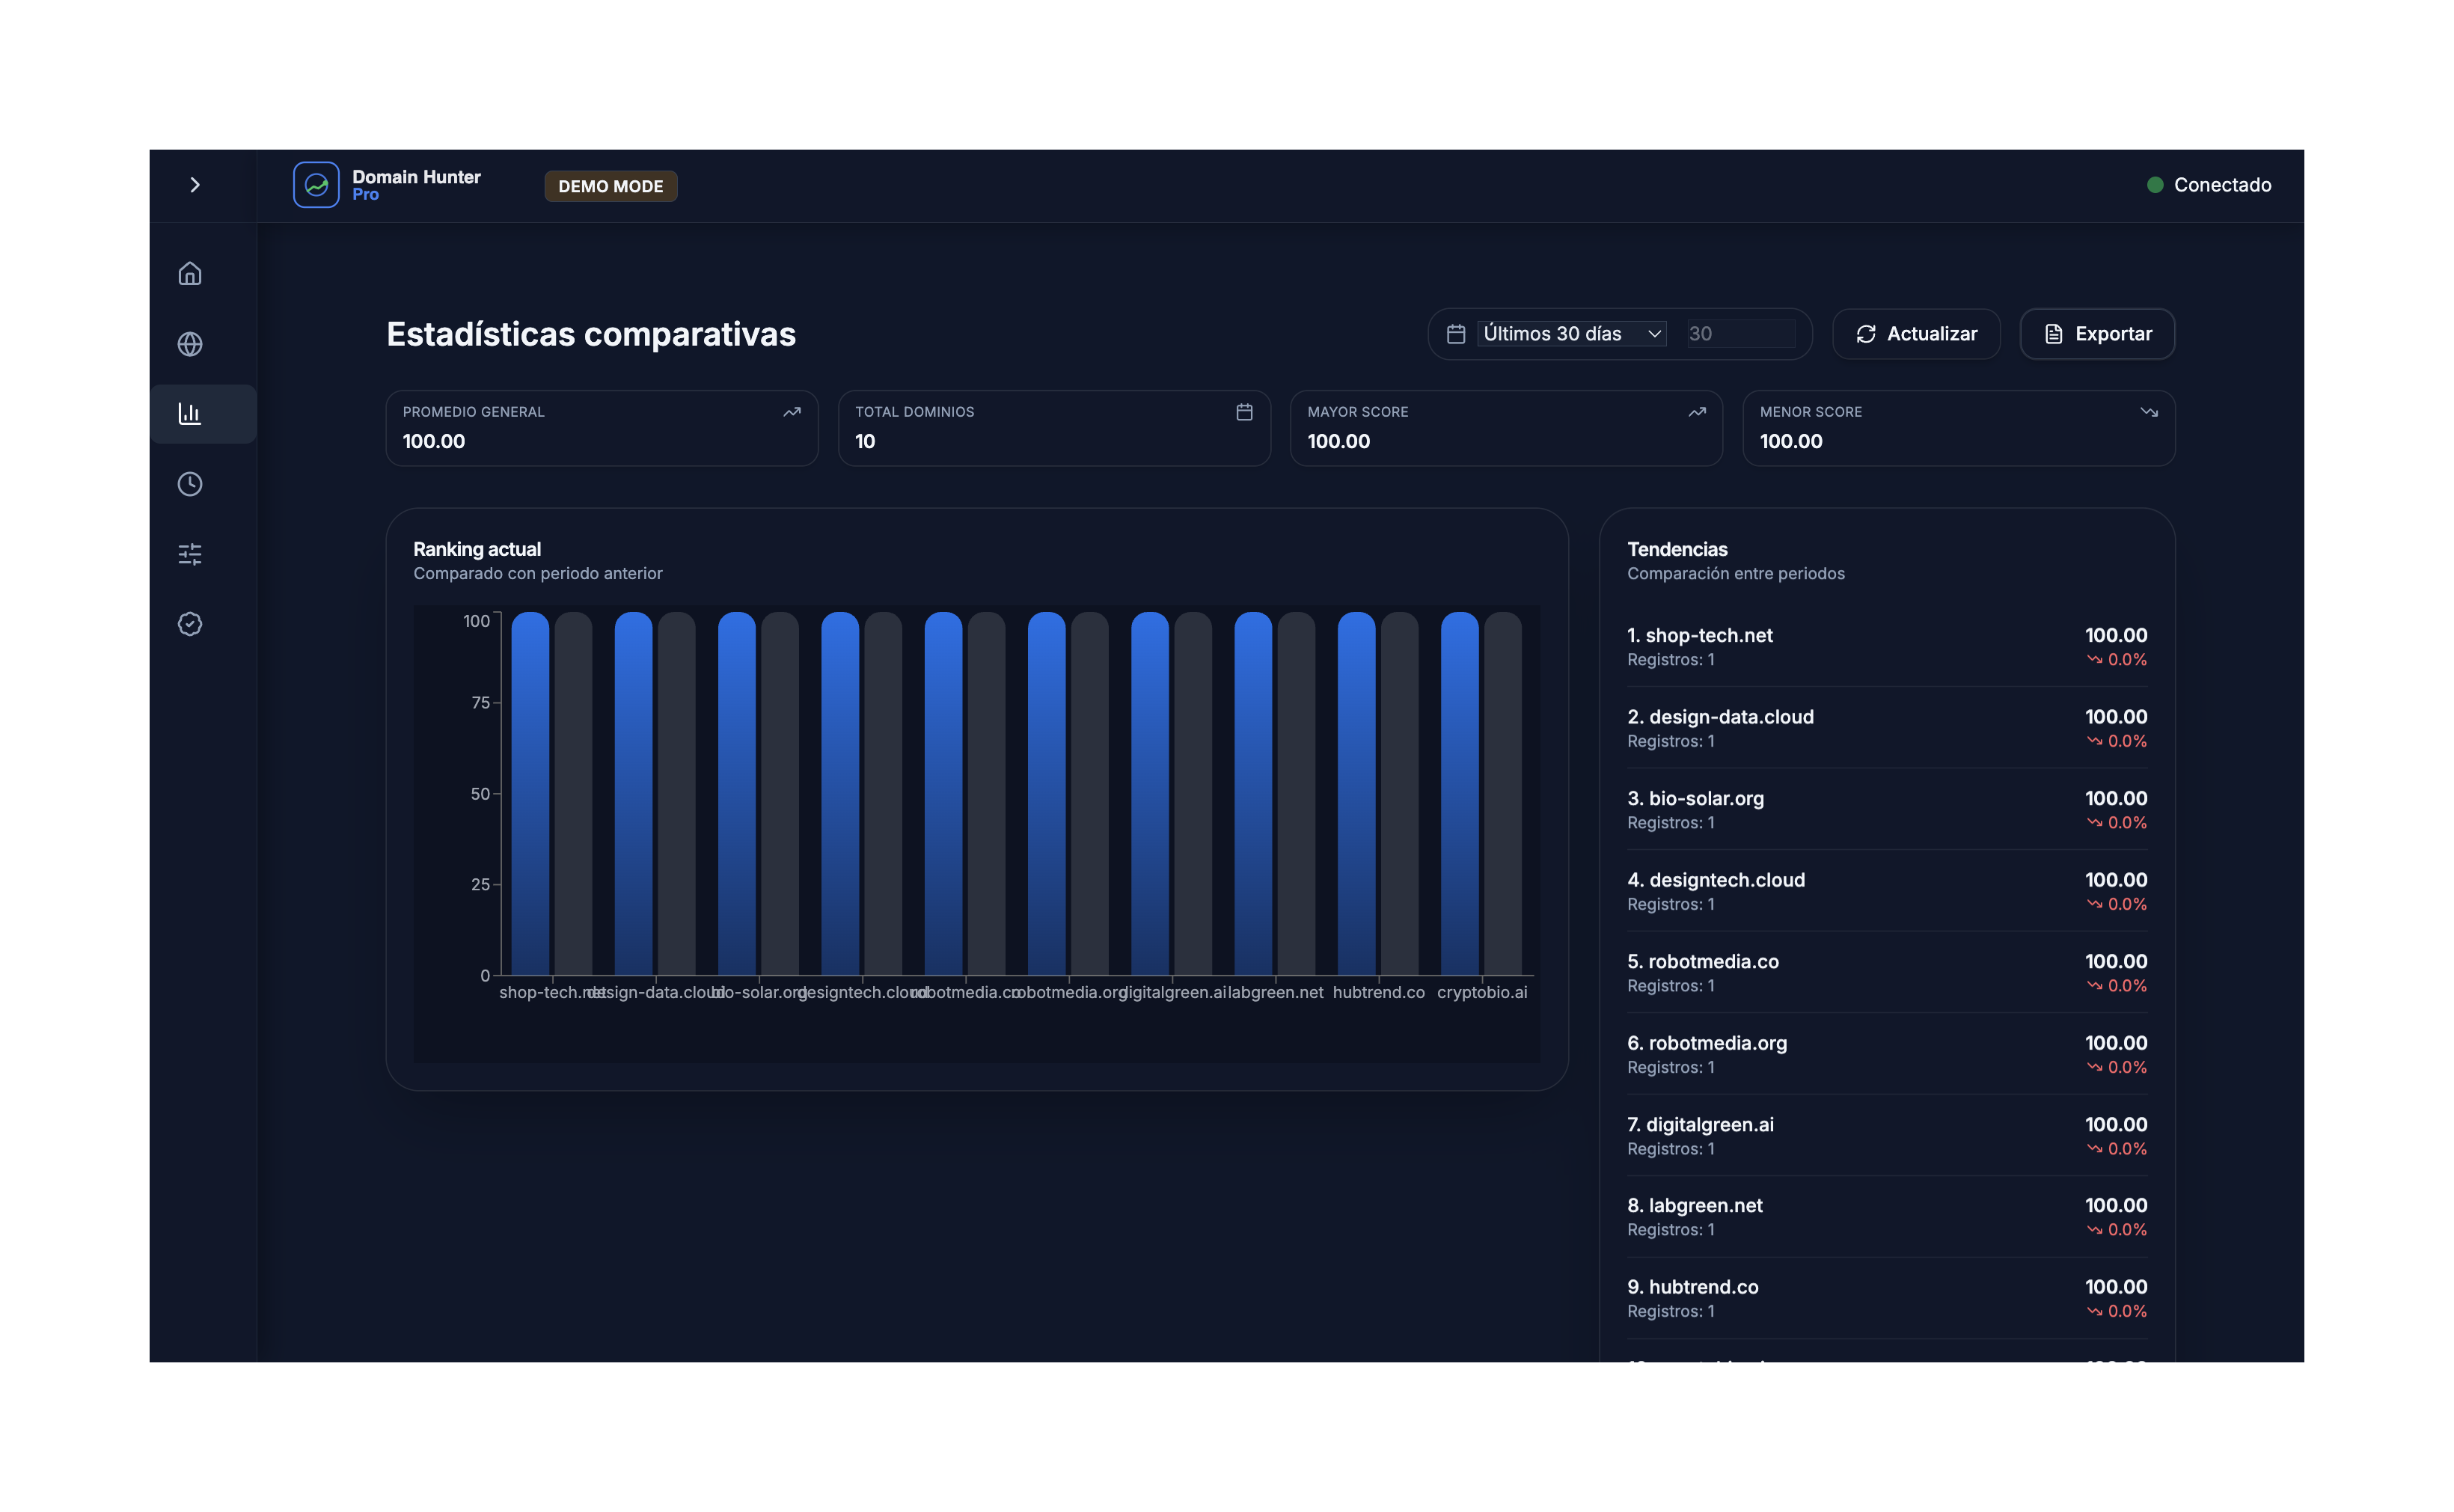Open the home icon in sidebar
Screen dimensions: 2454x1512
(190, 274)
